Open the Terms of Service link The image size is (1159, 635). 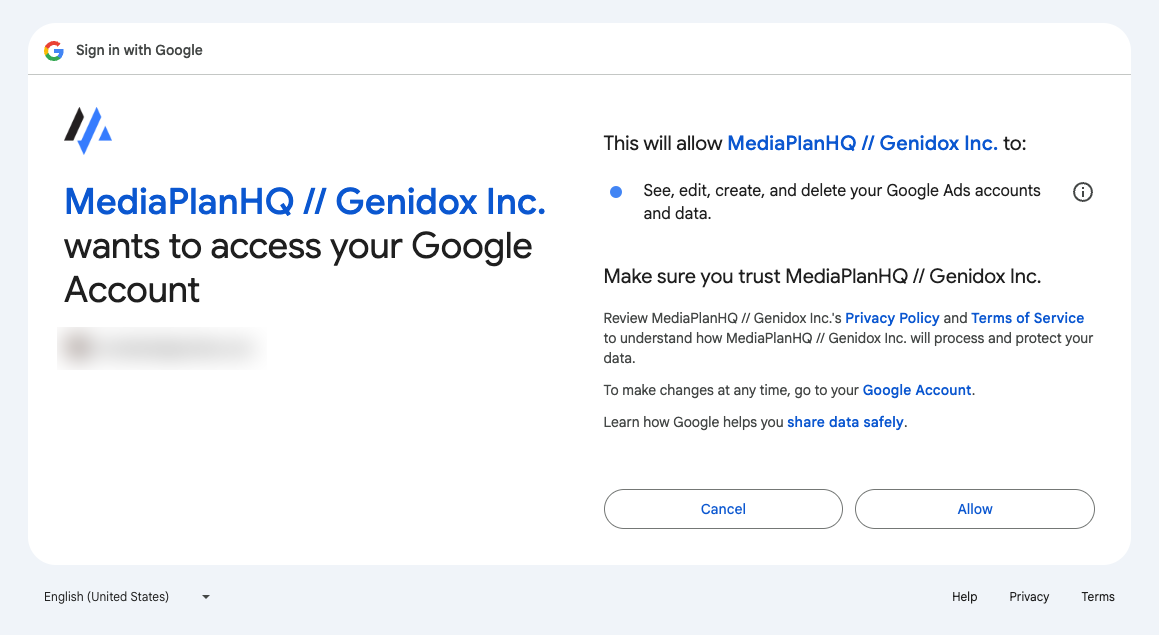coord(1027,318)
